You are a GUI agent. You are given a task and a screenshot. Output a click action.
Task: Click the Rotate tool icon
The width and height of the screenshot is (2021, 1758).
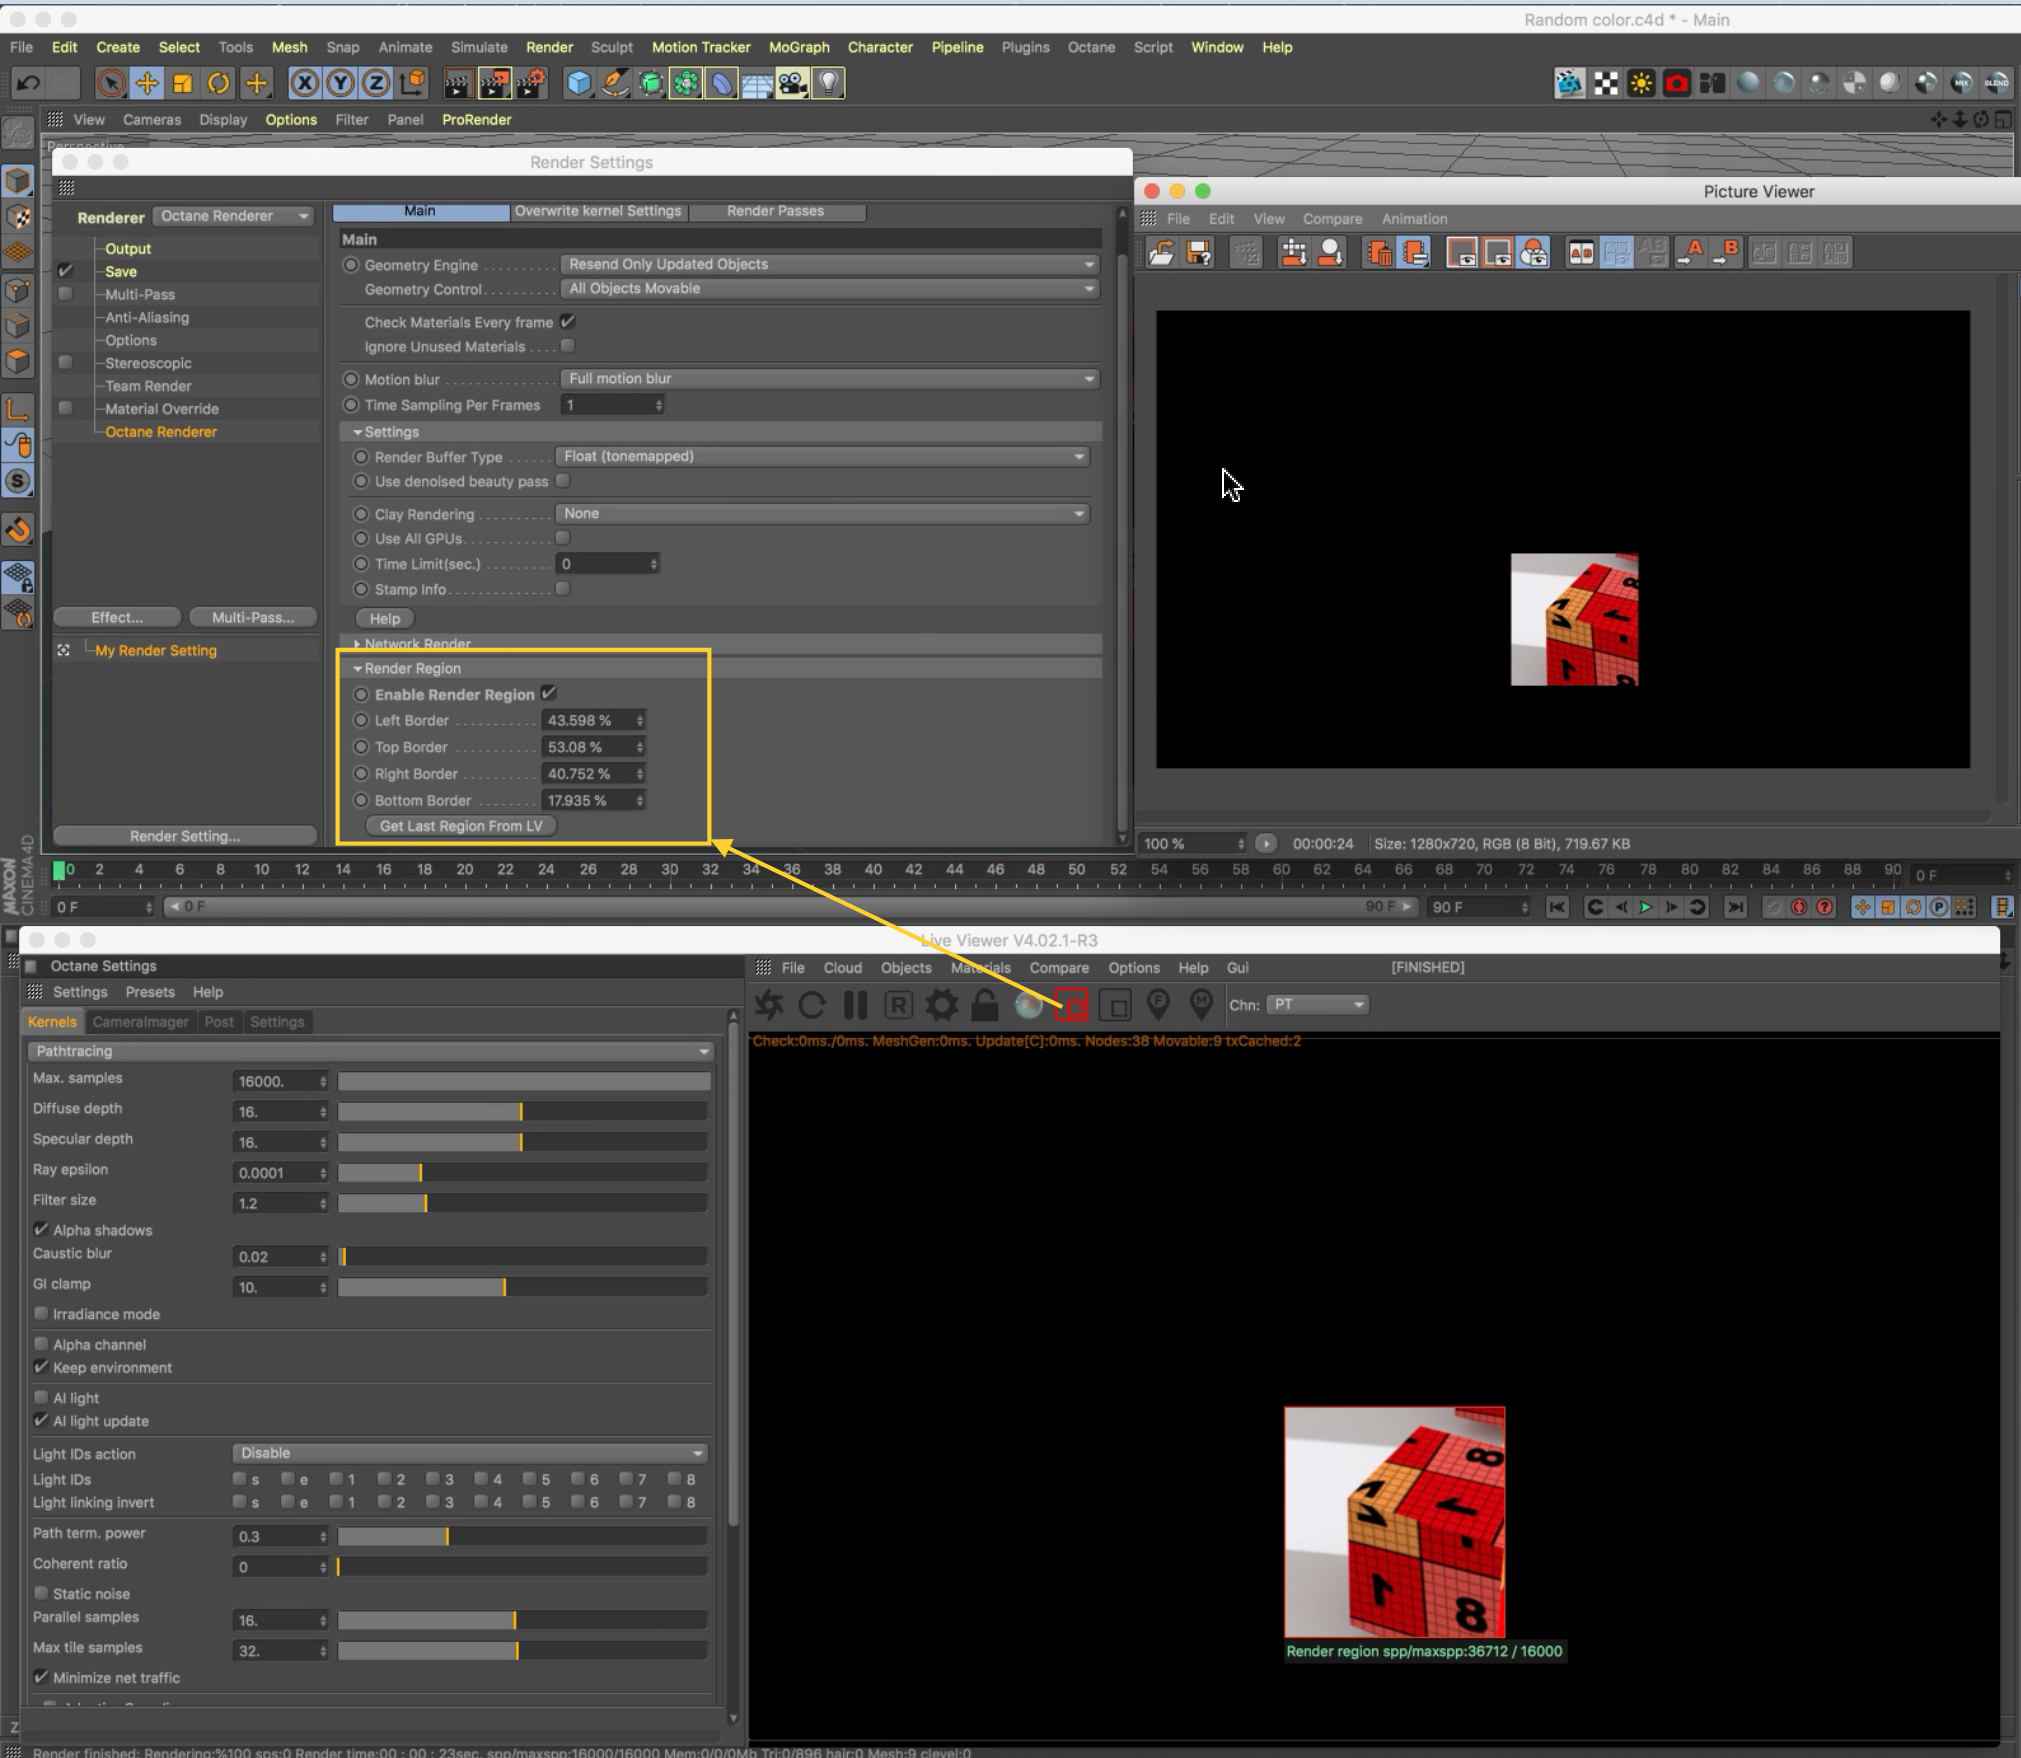coord(218,83)
